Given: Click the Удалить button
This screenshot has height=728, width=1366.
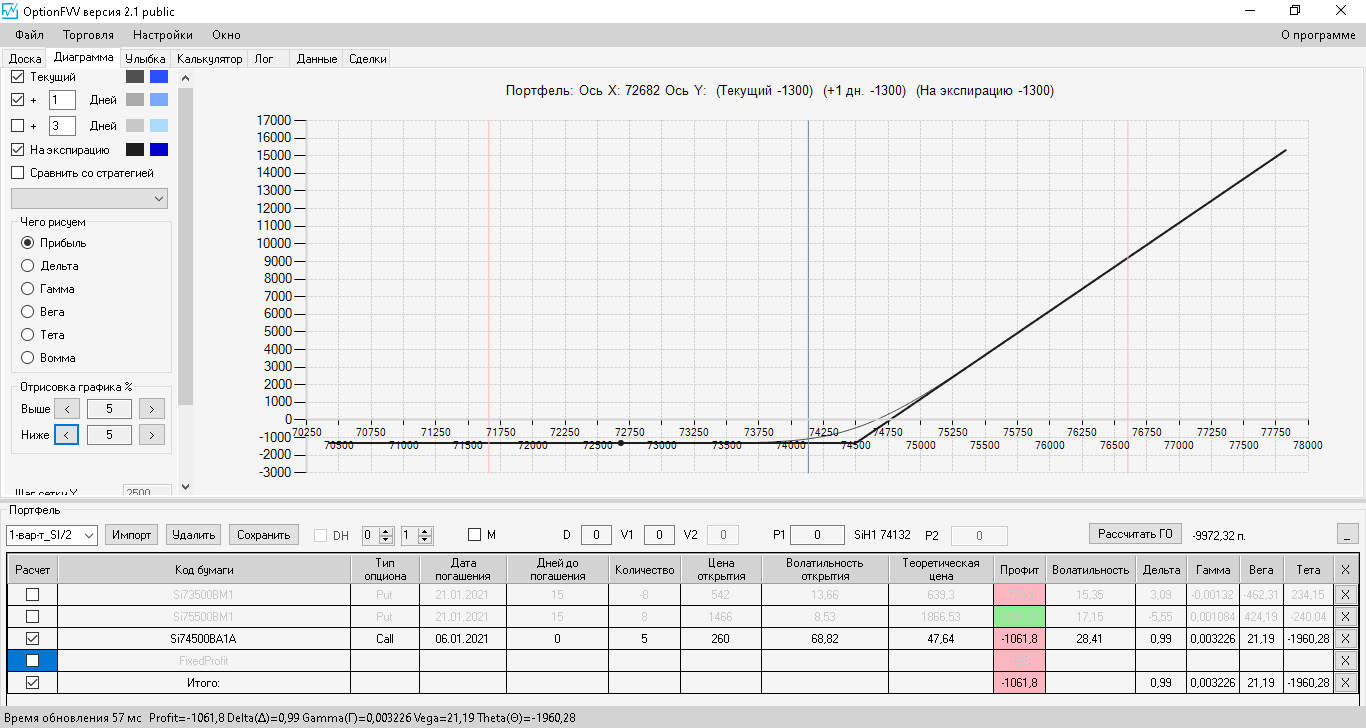Looking at the screenshot, I should click(x=193, y=535).
